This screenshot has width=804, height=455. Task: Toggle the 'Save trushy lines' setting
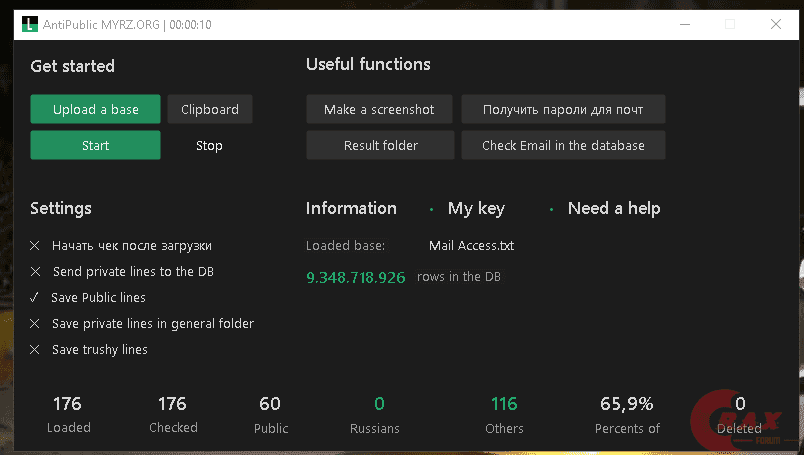tap(35, 350)
